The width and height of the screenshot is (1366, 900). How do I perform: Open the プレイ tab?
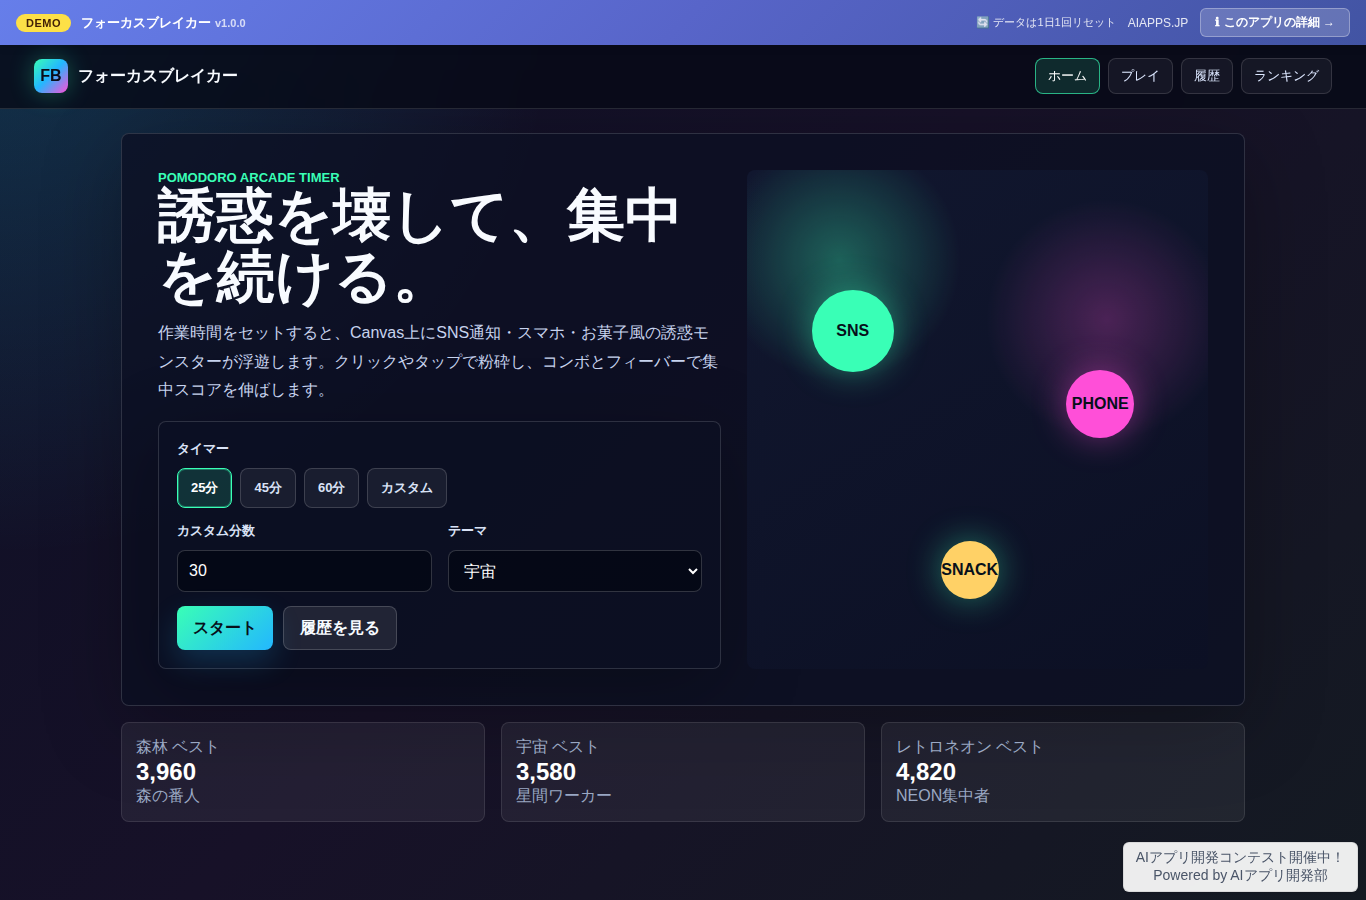[1140, 76]
